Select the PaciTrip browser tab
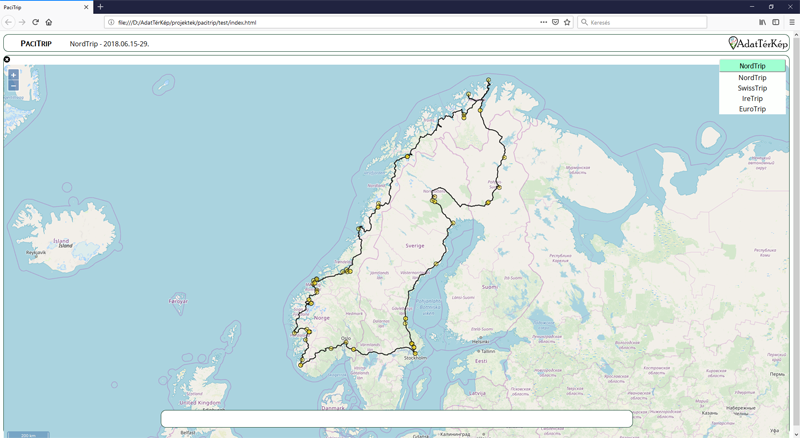Viewport: 800px width, 438px height. (x=46, y=7)
